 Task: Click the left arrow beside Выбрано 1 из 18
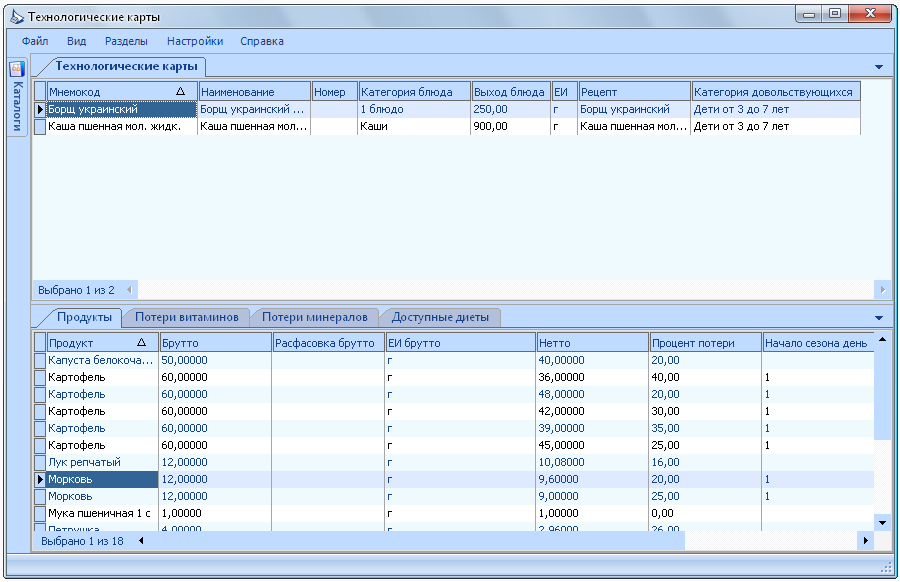click(141, 541)
